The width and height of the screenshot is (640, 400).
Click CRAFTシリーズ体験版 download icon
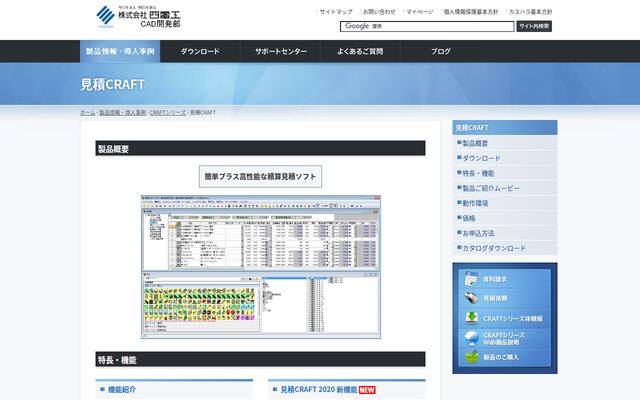[471, 318]
